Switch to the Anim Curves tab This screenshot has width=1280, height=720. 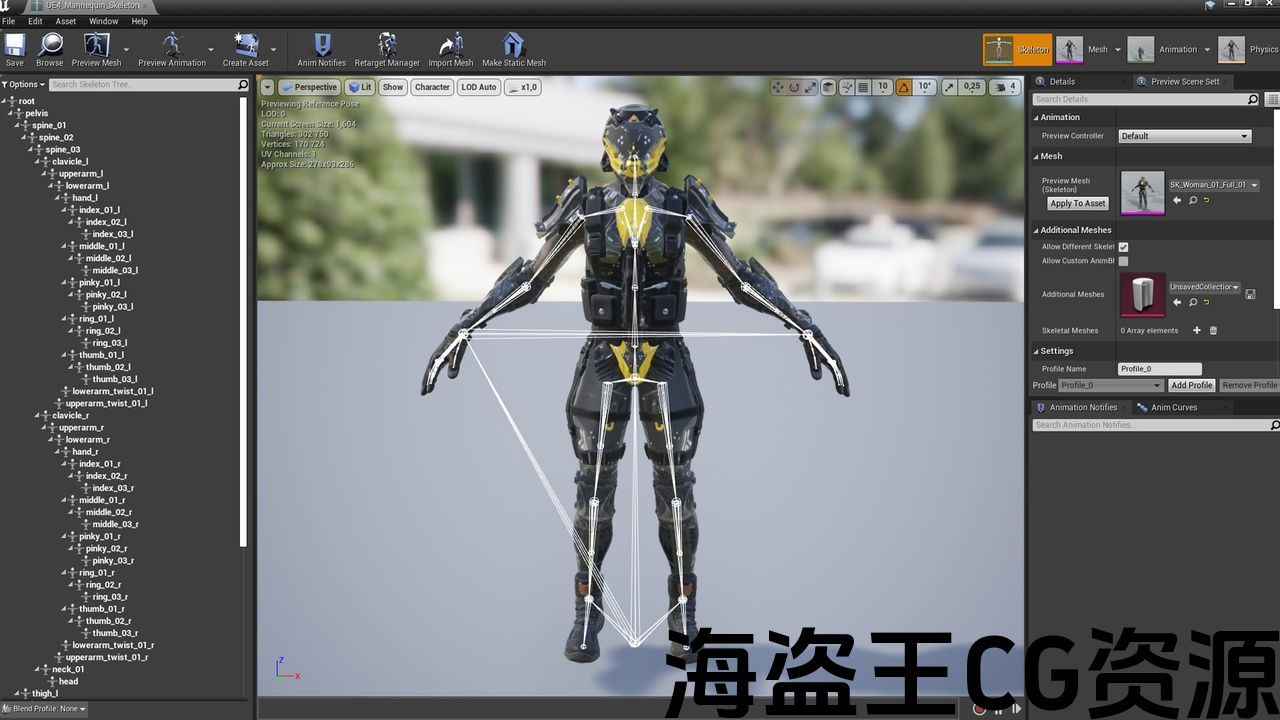click(1173, 408)
